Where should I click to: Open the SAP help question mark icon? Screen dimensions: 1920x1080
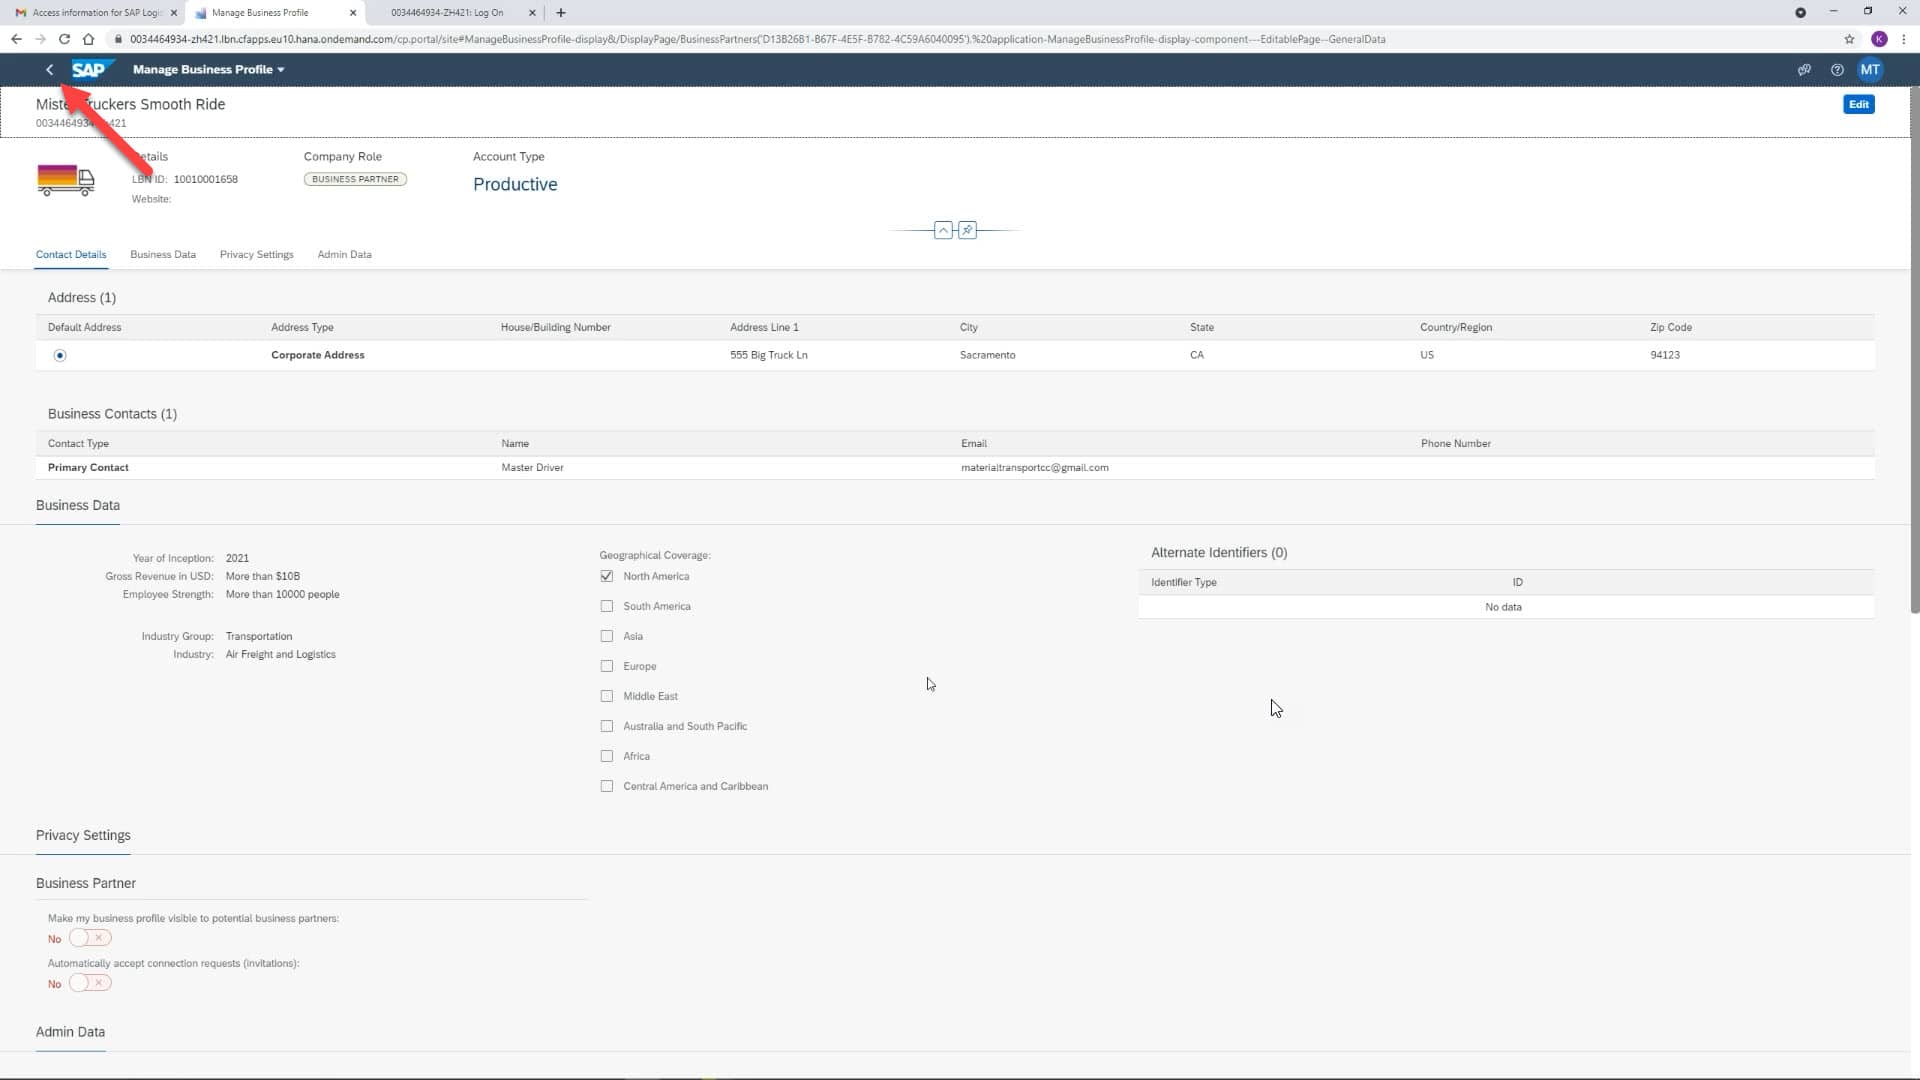pyautogui.click(x=1837, y=70)
